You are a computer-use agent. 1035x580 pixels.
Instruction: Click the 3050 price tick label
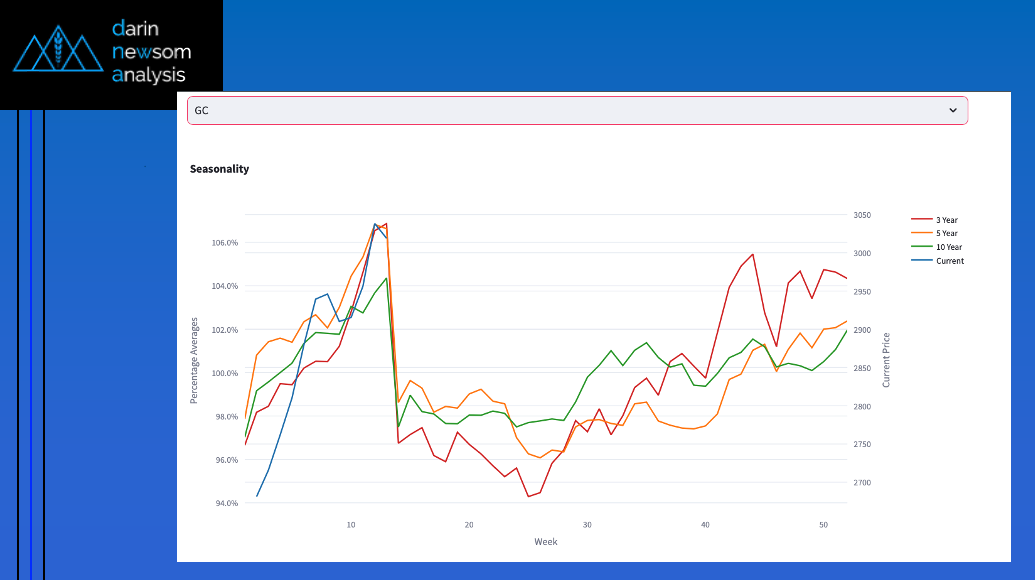[x=862, y=216]
